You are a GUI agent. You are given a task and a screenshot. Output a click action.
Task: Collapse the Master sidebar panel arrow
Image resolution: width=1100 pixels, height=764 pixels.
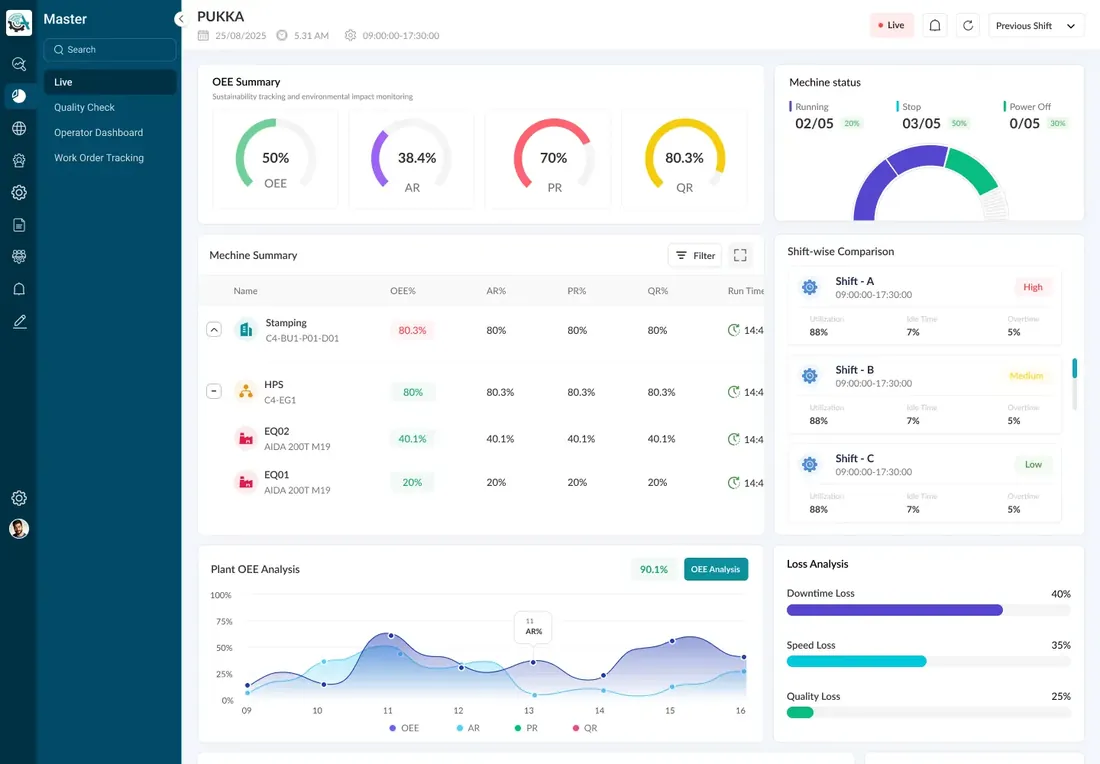click(181, 19)
